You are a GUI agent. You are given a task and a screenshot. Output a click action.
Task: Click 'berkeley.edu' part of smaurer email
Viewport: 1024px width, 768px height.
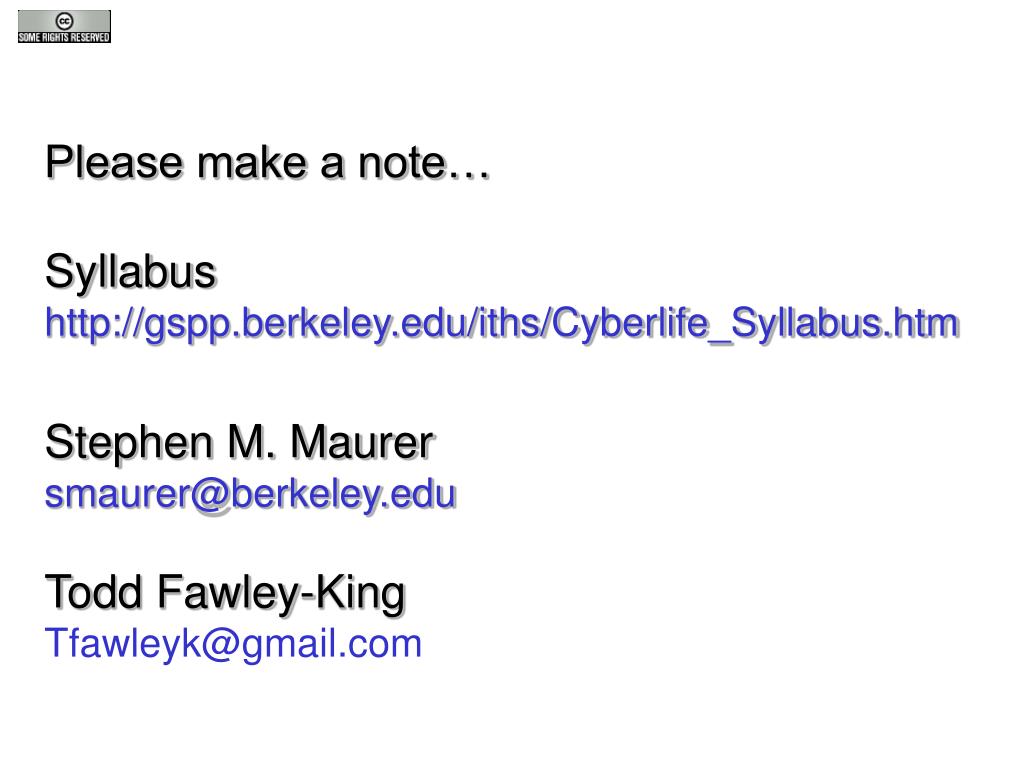click(x=343, y=494)
